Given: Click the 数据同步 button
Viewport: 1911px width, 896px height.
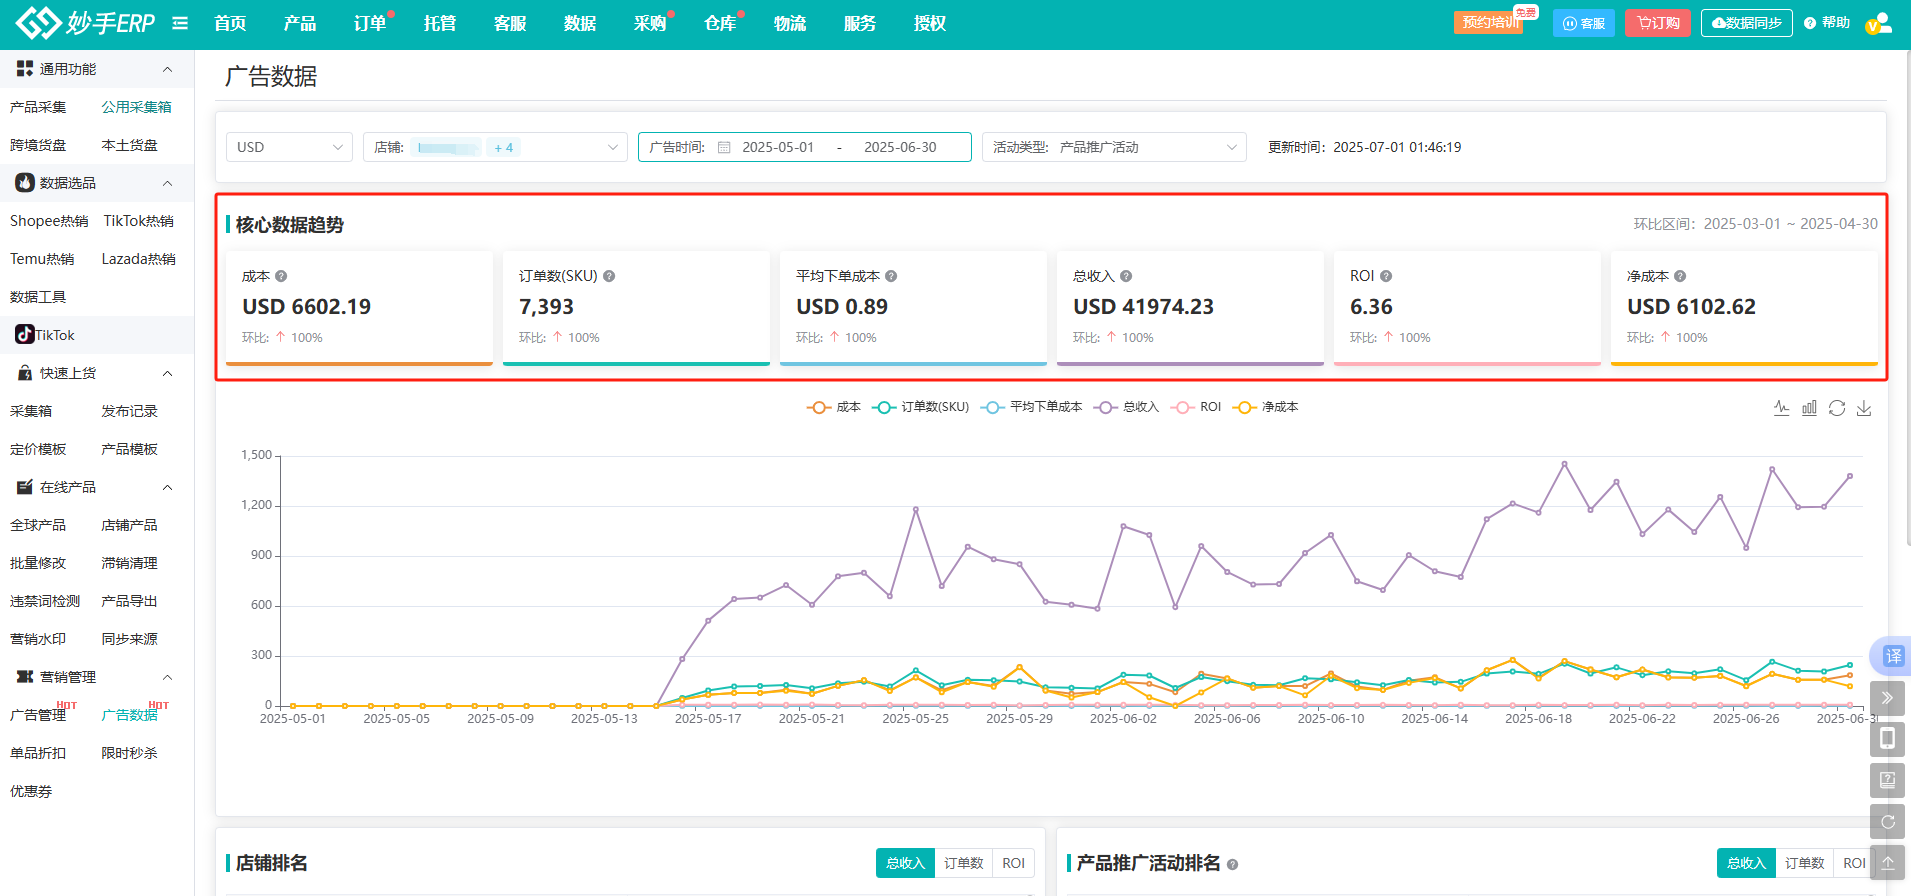Looking at the screenshot, I should pyautogui.click(x=1746, y=23).
